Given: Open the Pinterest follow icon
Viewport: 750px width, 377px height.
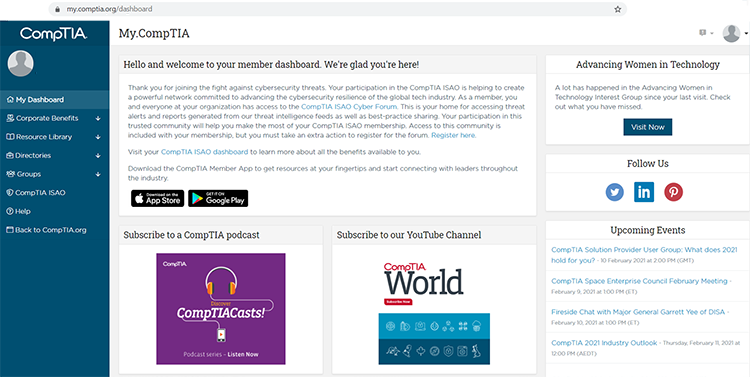Looking at the screenshot, I should 673,192.
